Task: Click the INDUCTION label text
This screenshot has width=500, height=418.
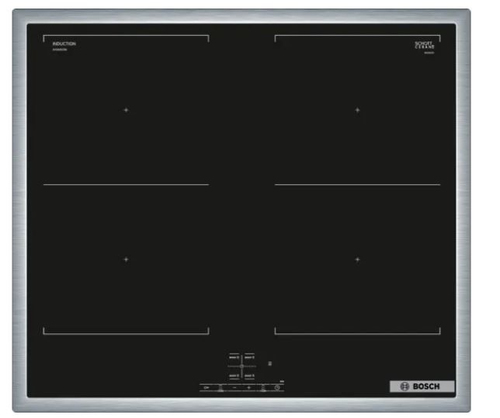Action: tap(64, 44)
